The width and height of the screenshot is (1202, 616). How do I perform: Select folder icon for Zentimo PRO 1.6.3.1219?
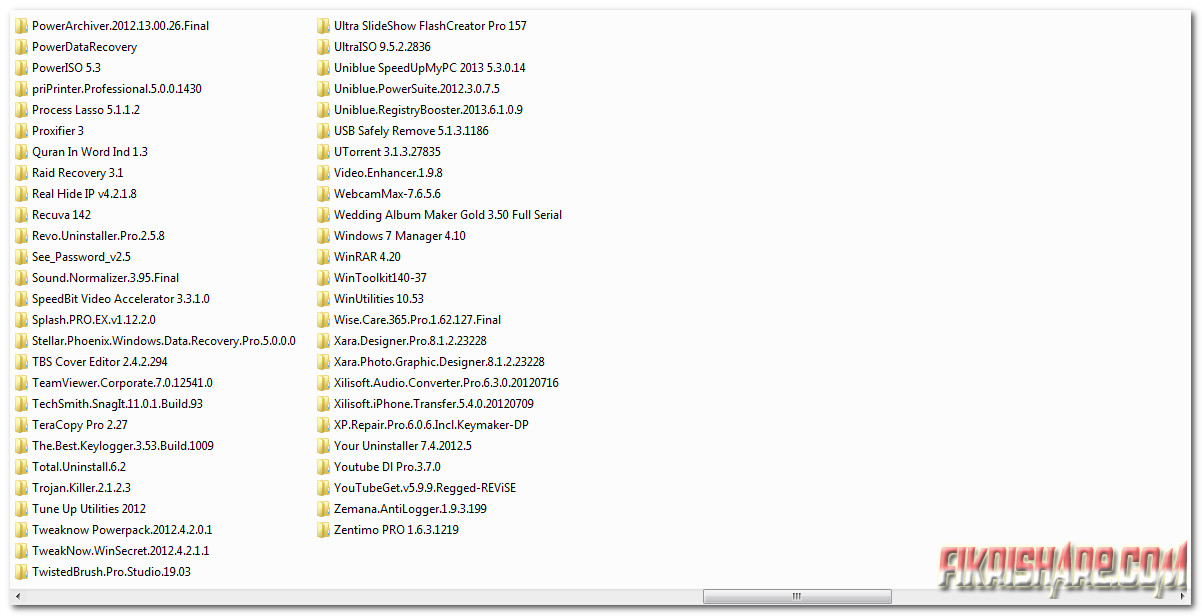tap(324, 530)
